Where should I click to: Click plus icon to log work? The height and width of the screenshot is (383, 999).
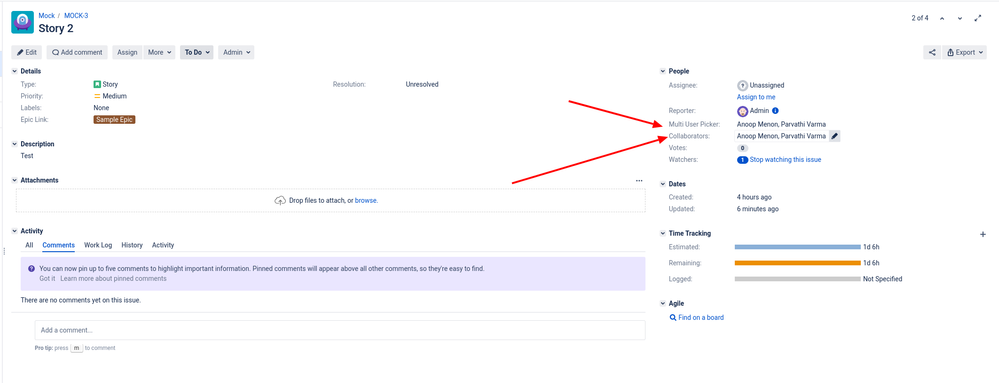click(x=982, y=234)
